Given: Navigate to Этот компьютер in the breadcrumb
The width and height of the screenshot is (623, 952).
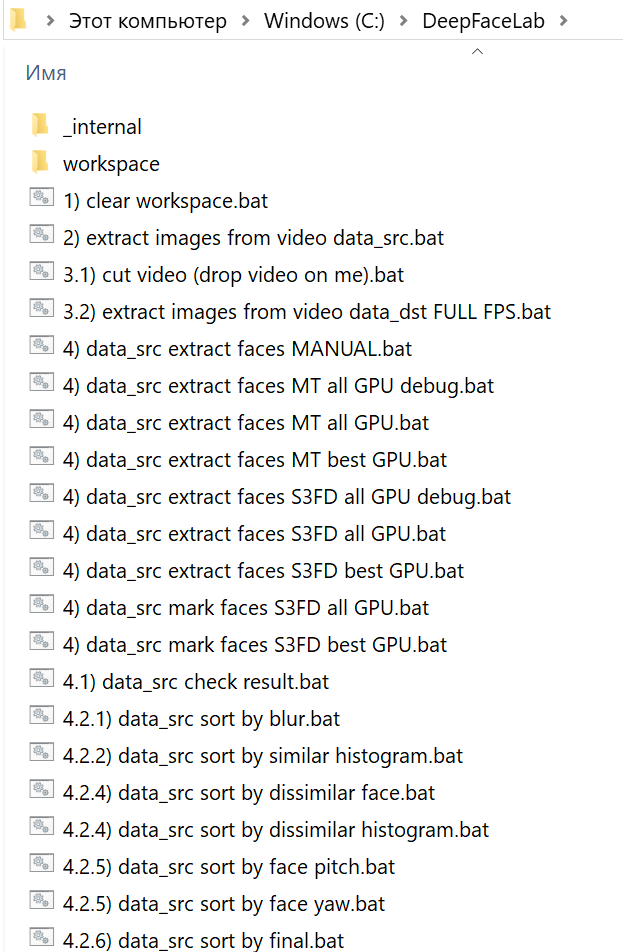Looking at the screenshot, I should click(147, 21).
